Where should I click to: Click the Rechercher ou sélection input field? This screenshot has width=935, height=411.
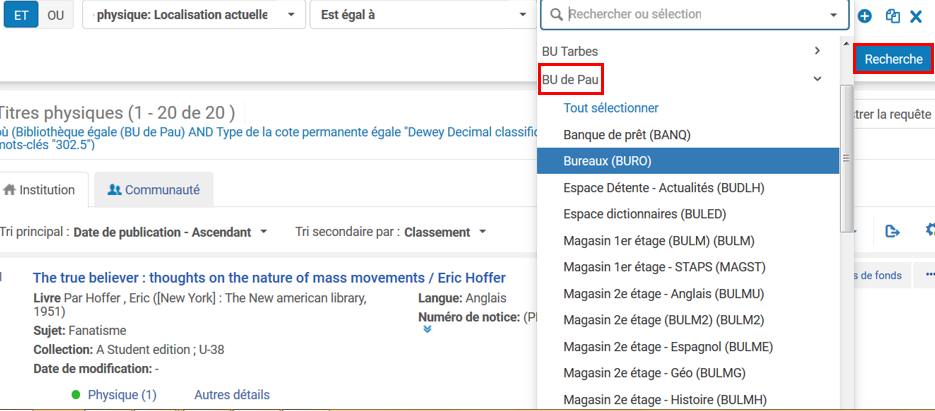click(690, 15)
